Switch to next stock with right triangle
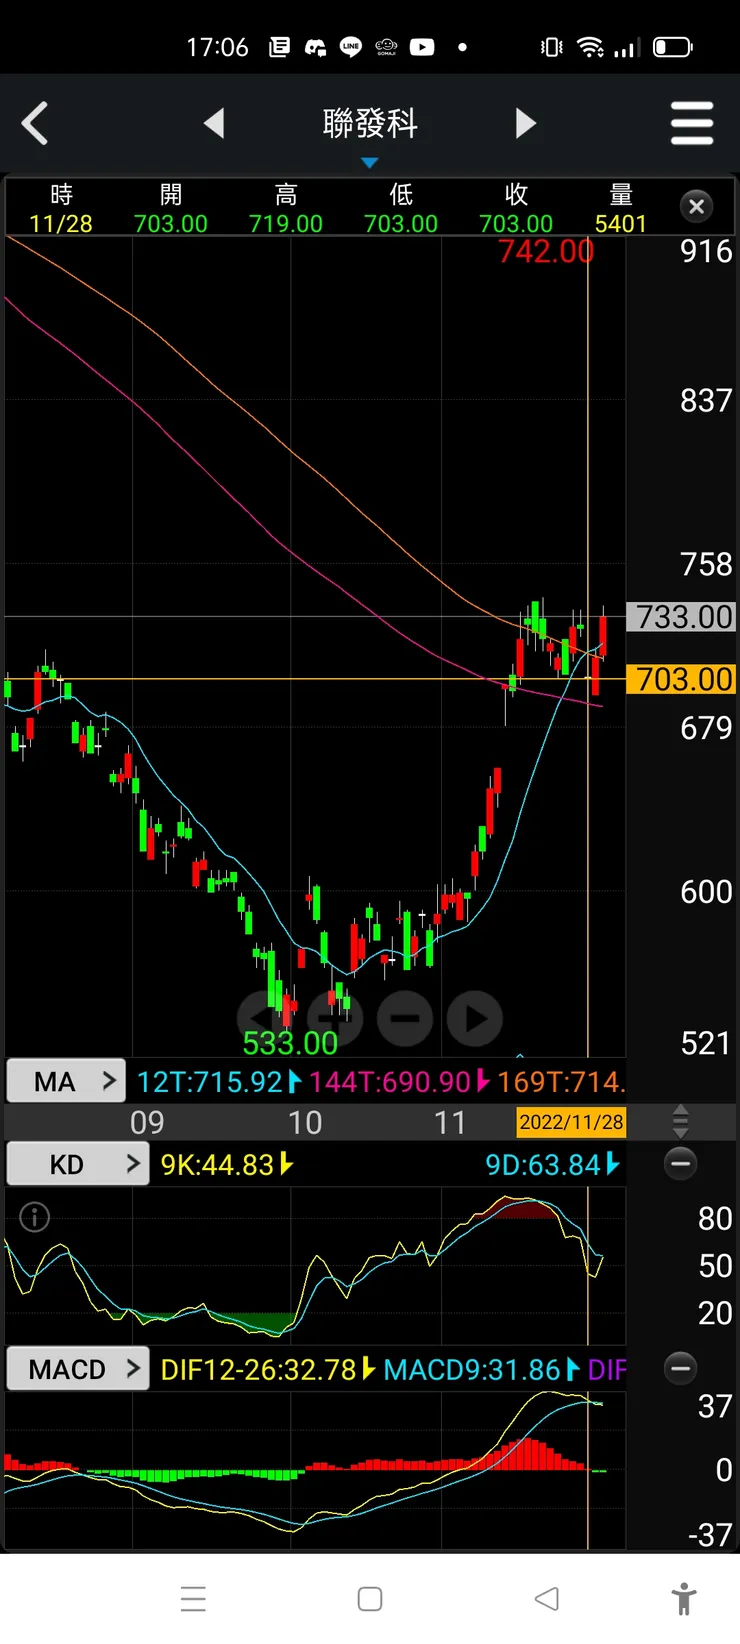Viewport: 740px width, 1644px height. pos(526,123)
